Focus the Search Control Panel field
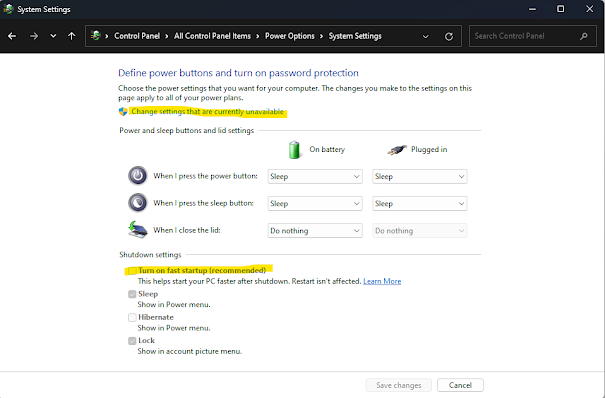 click(532, 36)
